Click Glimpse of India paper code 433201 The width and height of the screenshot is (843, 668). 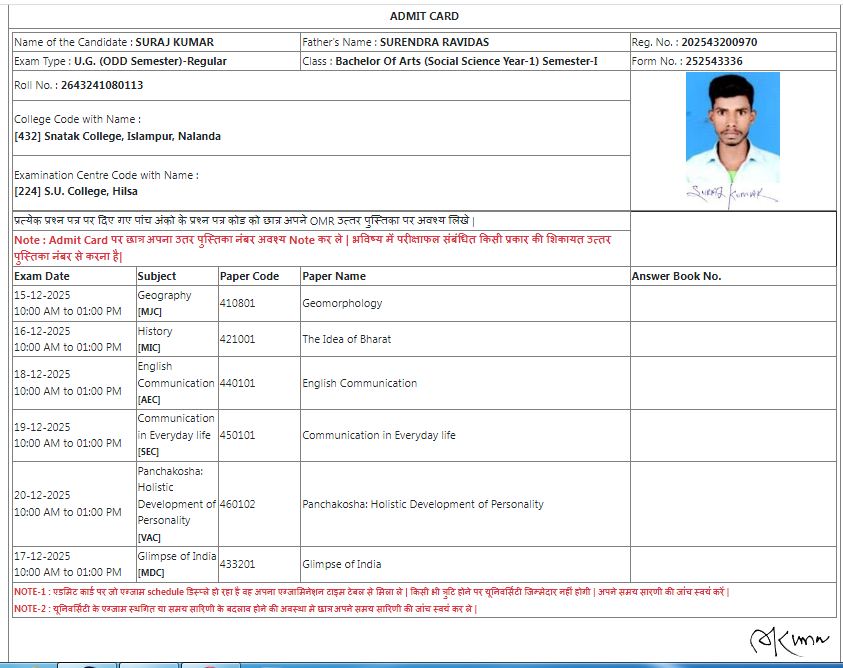tap(237, 565)
